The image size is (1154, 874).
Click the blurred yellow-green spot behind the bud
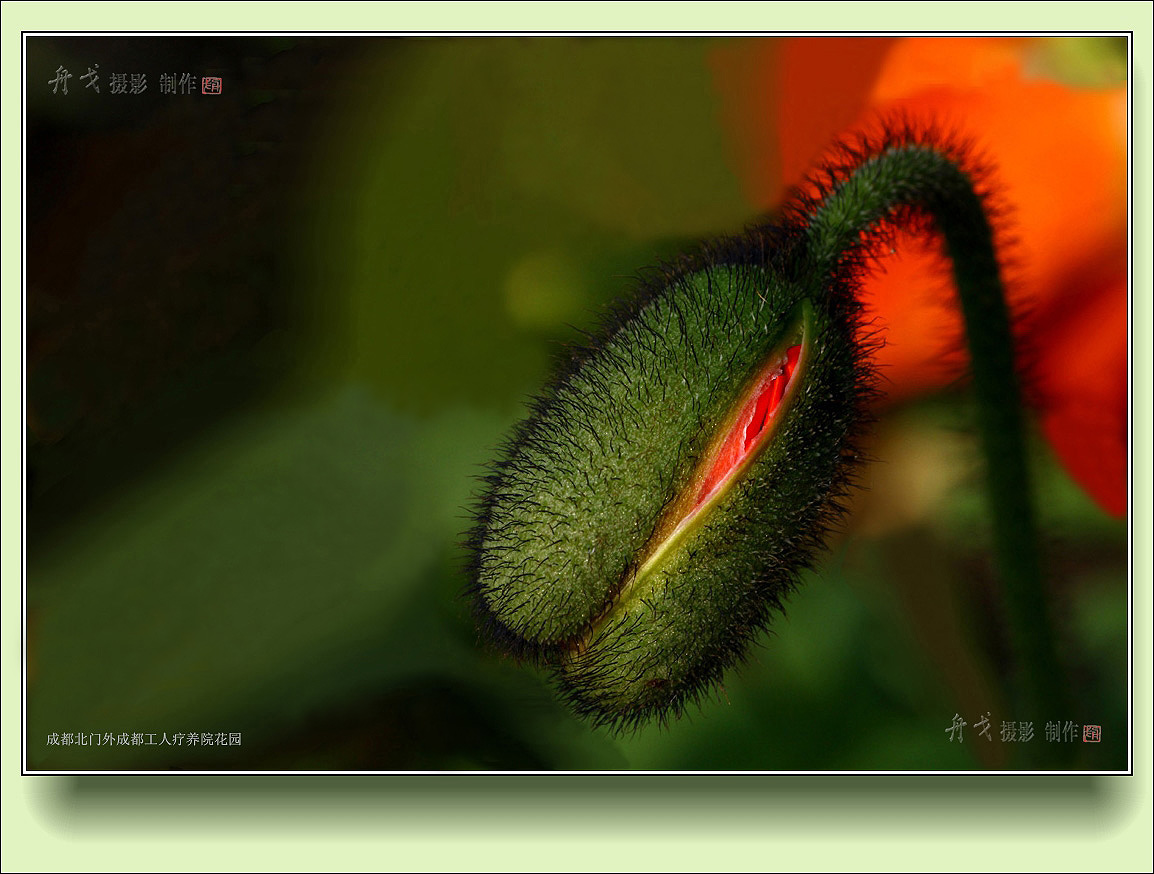[538, 288]
